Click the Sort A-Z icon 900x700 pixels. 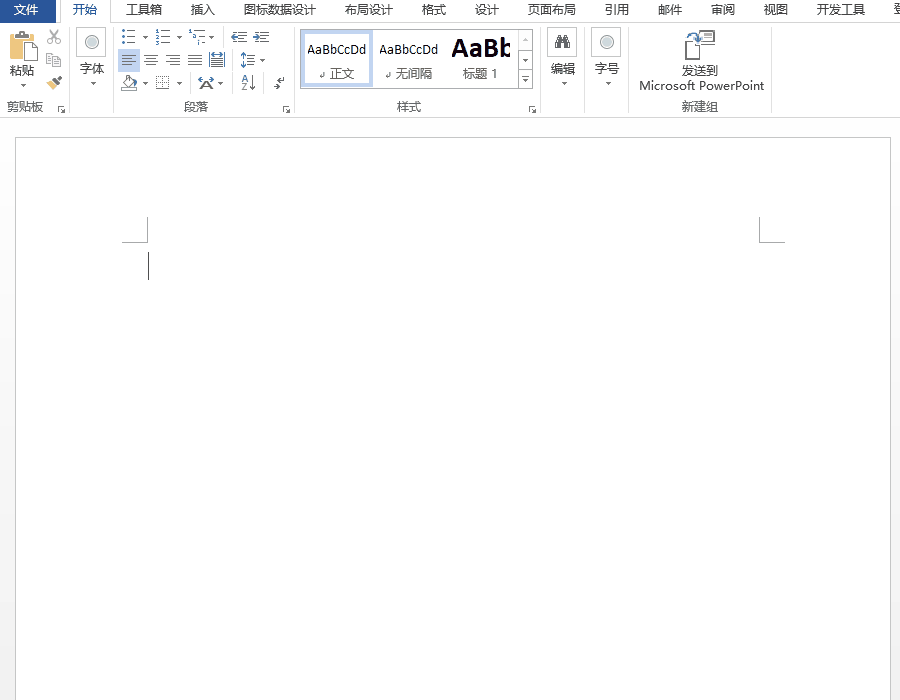pos(249,83)
